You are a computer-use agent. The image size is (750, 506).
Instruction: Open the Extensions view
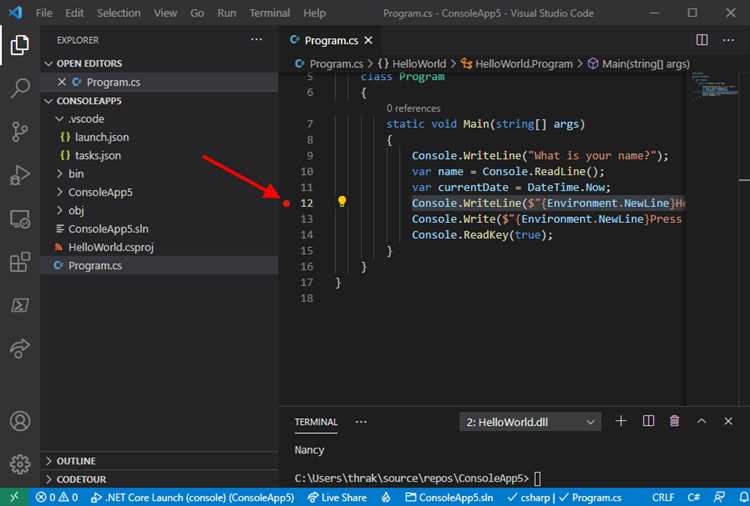click(x=20, y=262)
